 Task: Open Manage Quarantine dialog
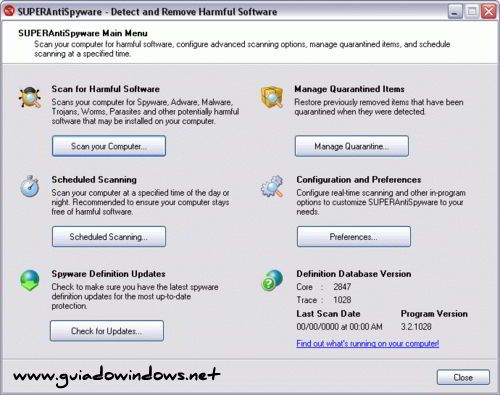click(352, 146)
